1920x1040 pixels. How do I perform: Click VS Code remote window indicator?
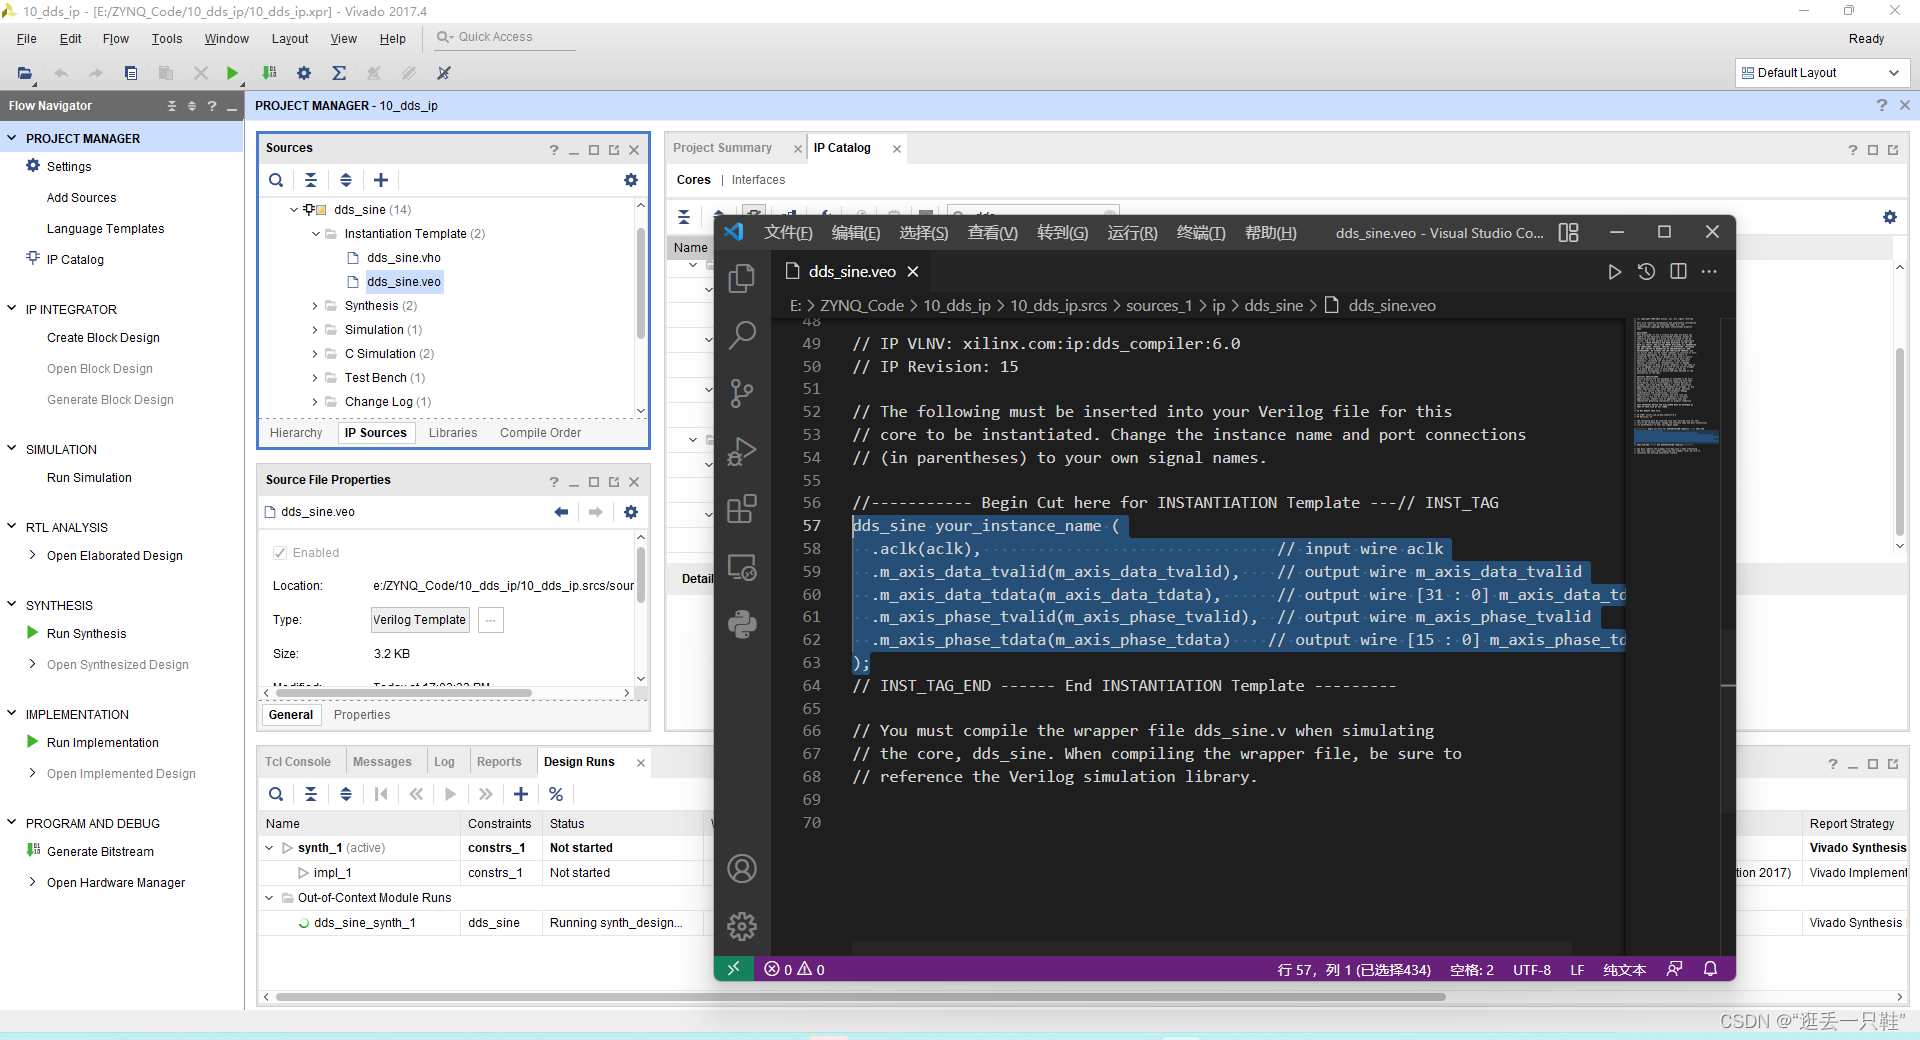coord(734,968)
